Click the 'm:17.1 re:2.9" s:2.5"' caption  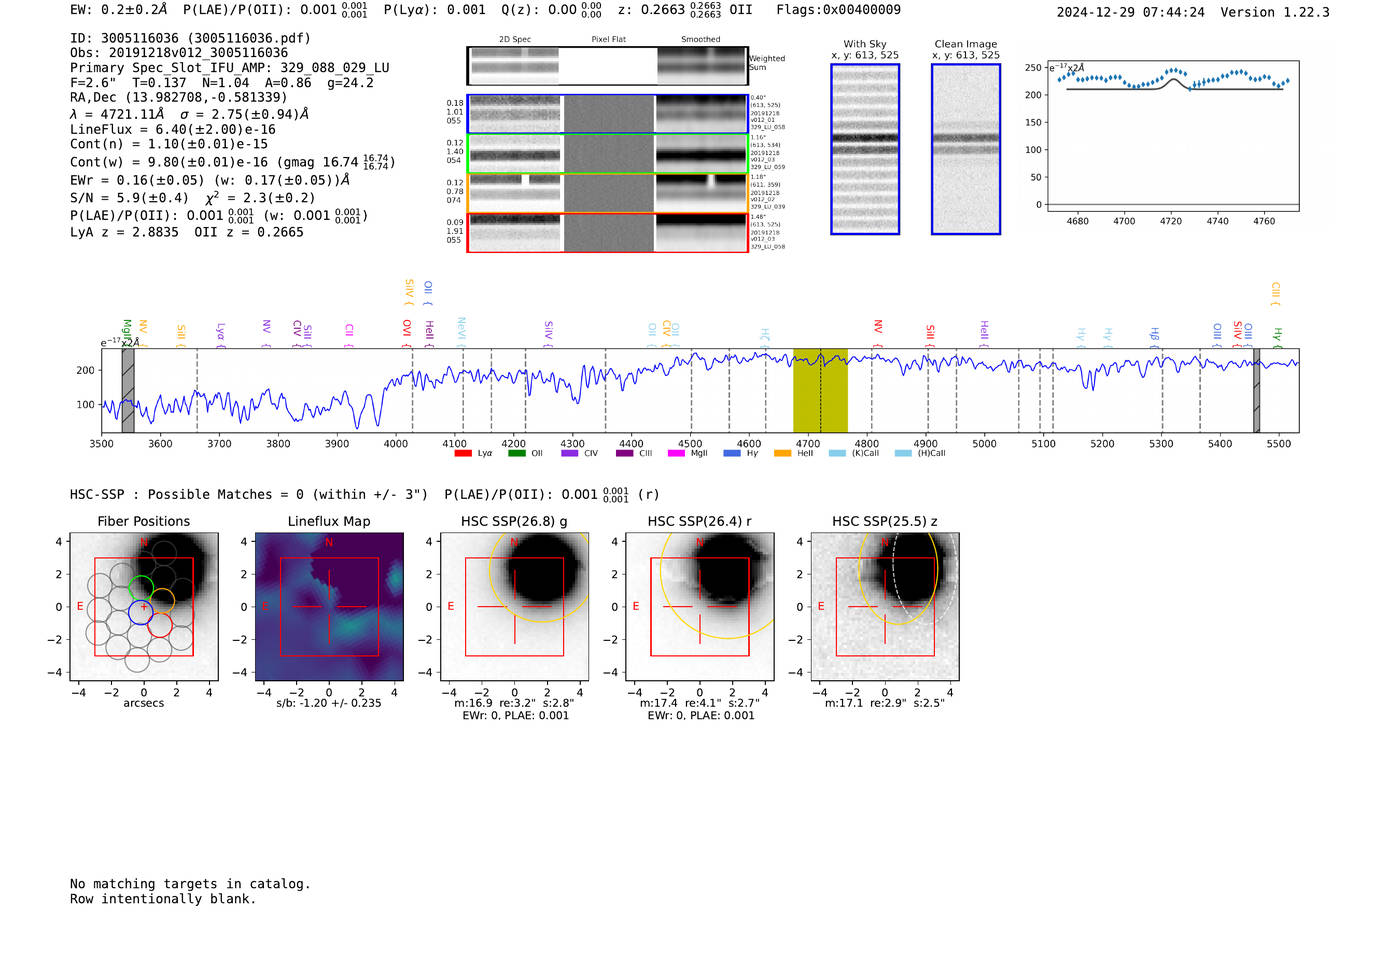pyautogui.click(x=884, y=703)
